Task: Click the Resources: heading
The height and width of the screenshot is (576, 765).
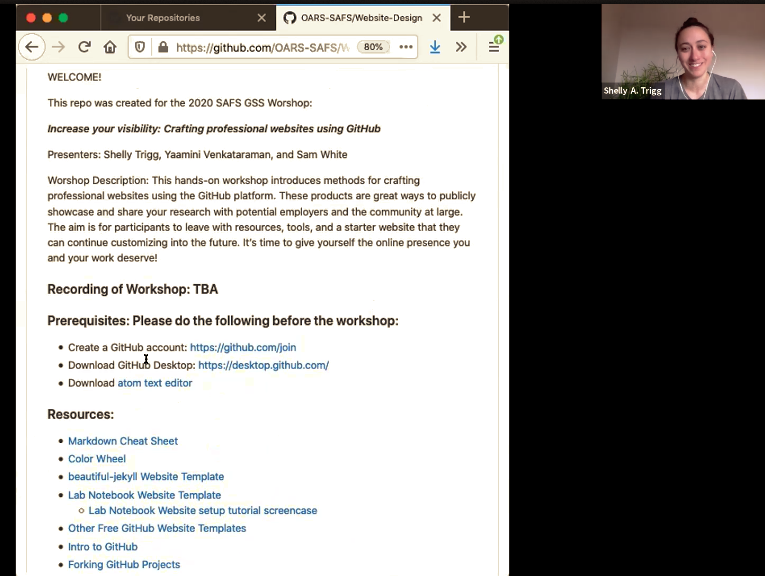Action: [81, 414]
